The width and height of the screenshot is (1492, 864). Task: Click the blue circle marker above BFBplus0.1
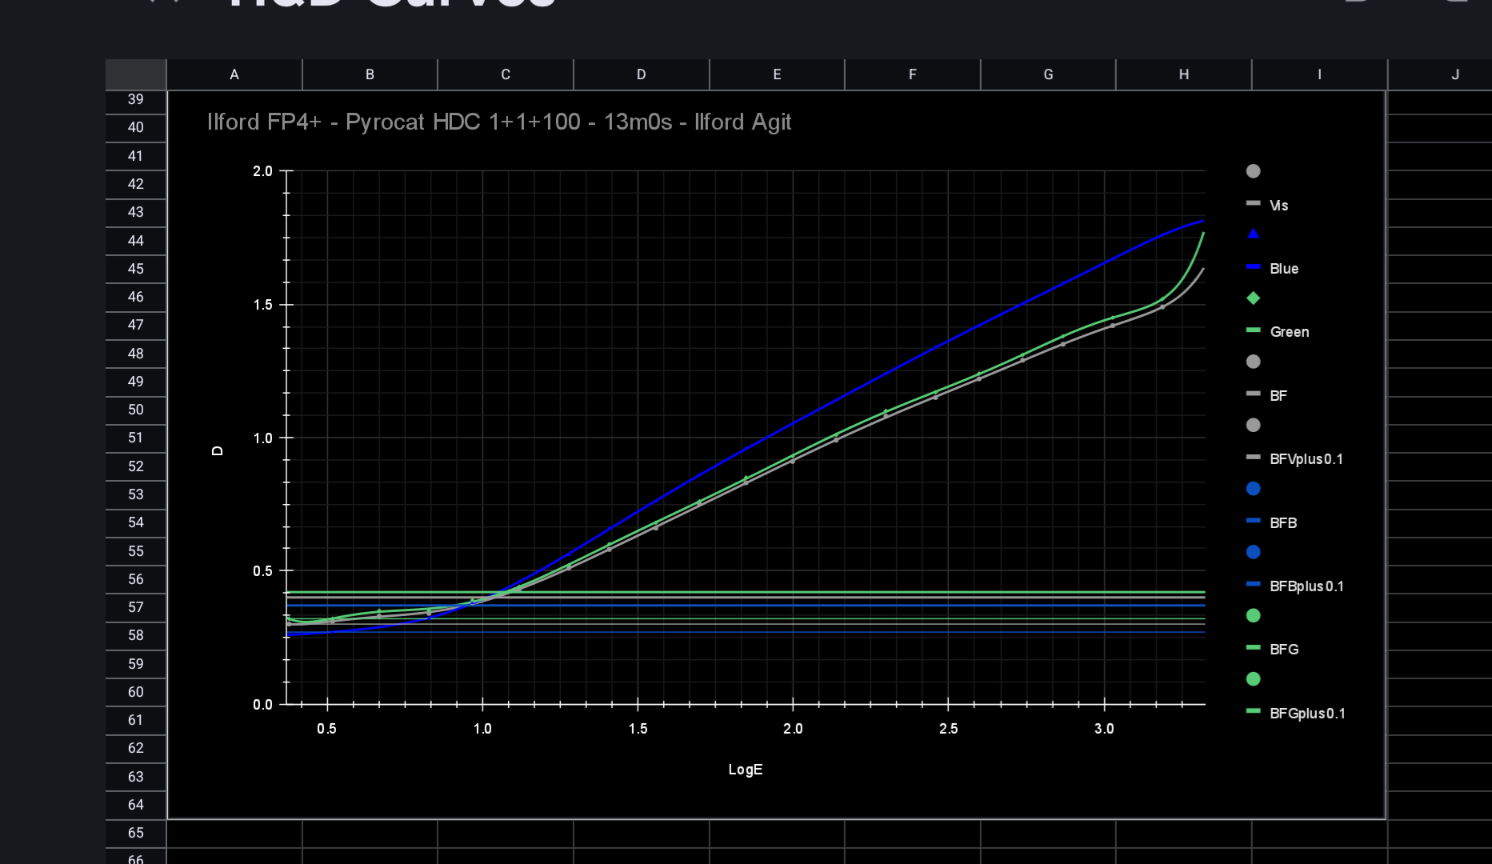(x=1253, y=552)
